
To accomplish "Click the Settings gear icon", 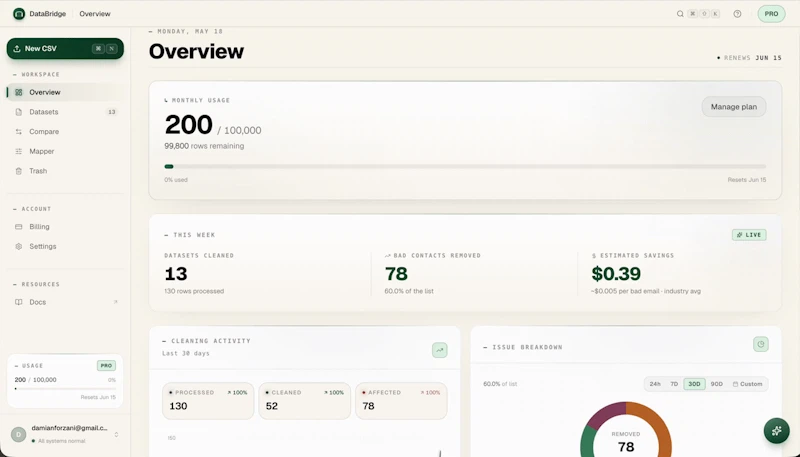I will (19, 246).
